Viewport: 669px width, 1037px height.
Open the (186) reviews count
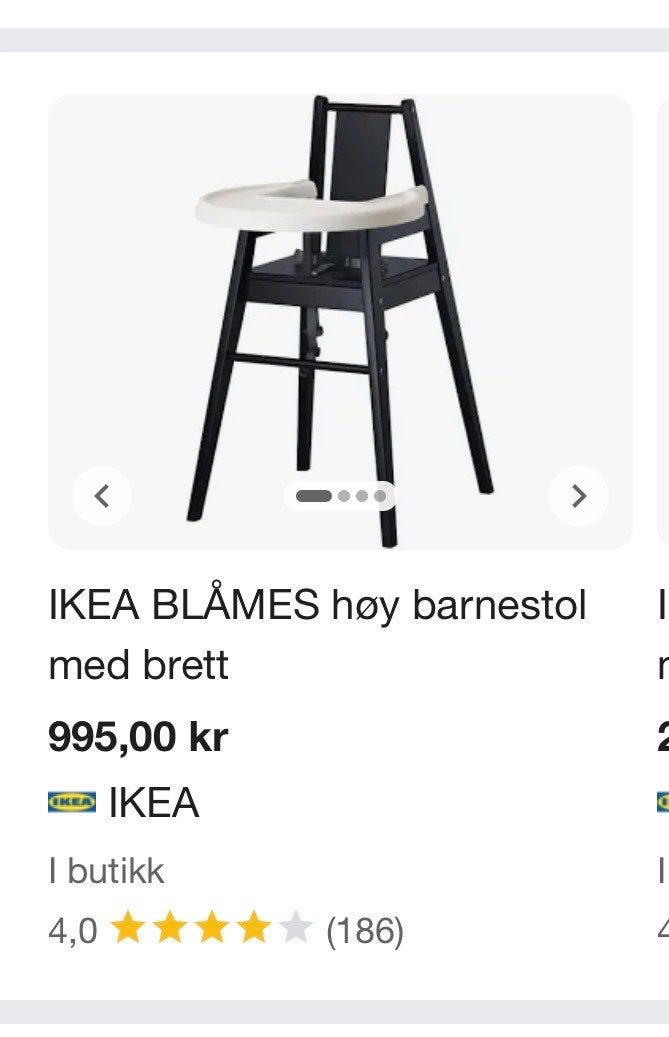(365, 930)
